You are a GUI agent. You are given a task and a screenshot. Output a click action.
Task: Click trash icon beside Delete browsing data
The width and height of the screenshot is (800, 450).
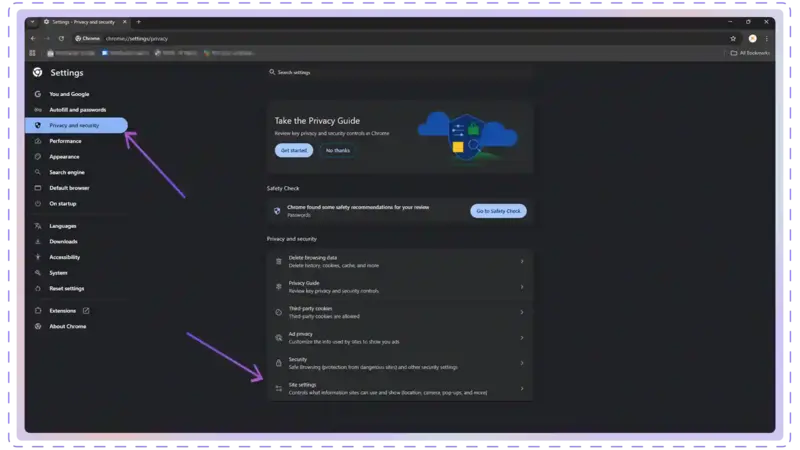pyautogui.click(x=279, y=261)
